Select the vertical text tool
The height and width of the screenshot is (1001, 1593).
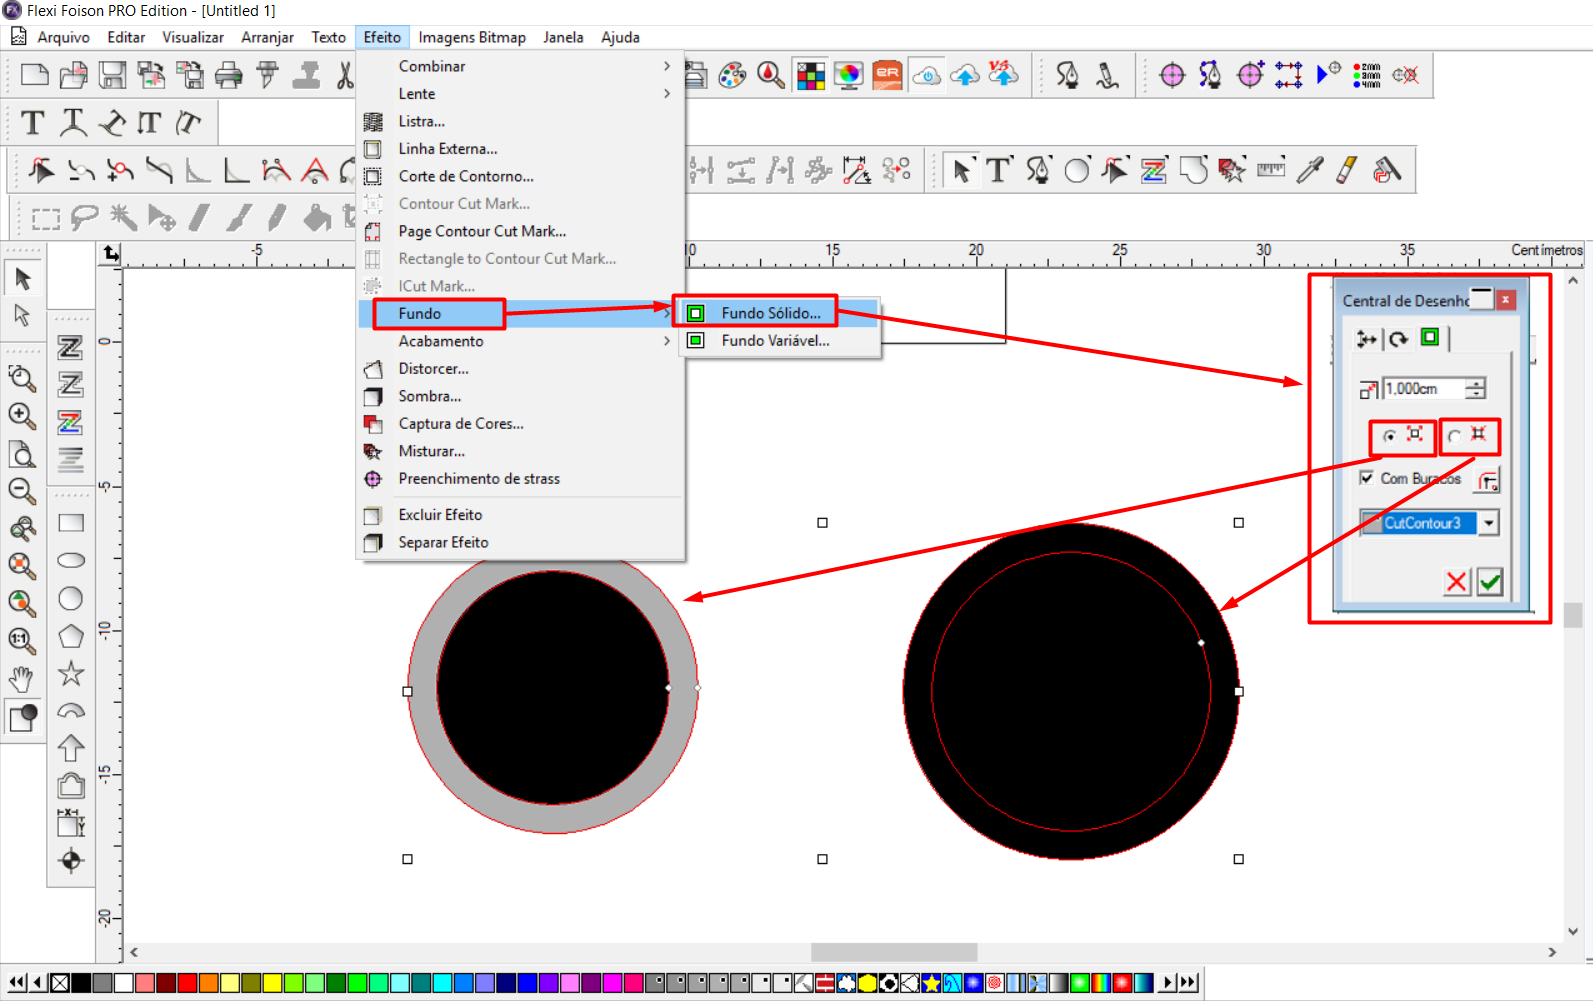[x=150, y=123]
